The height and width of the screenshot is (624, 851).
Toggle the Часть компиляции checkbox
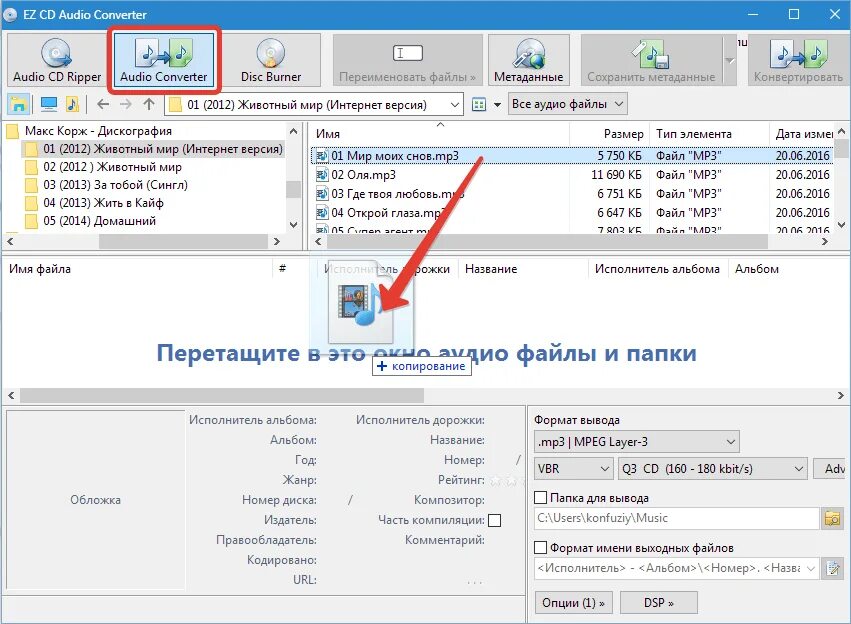point(494,520)
